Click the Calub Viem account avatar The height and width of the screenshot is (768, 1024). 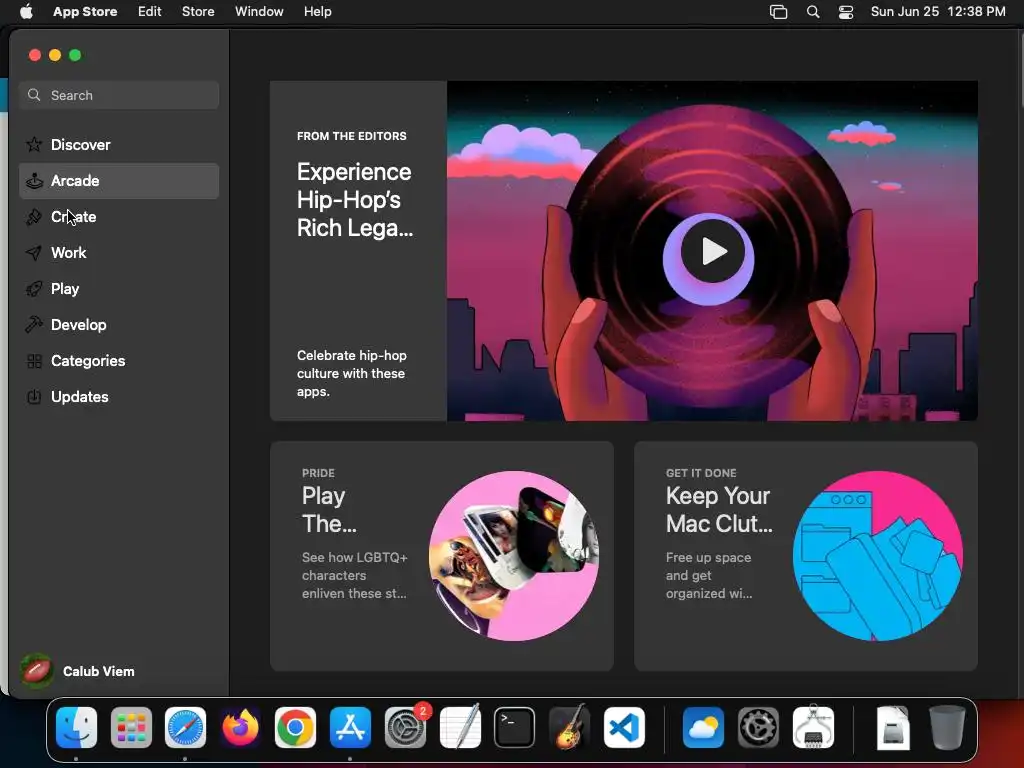[x=37, y=671]
